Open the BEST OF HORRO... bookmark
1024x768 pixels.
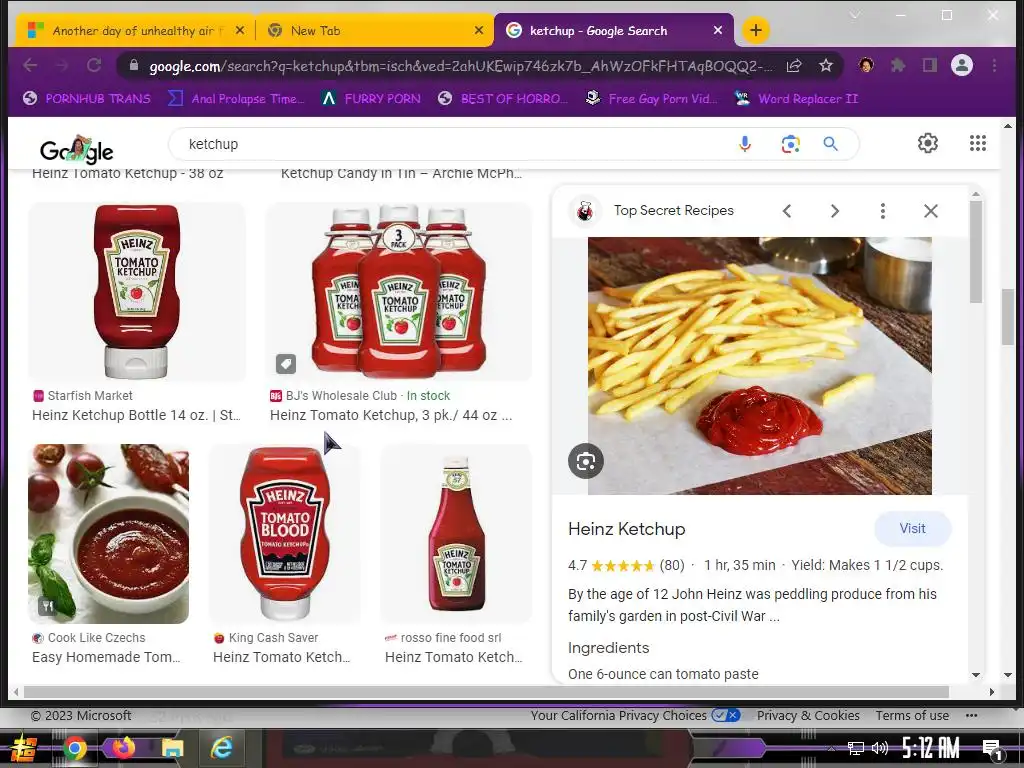[x=503, y=99]
